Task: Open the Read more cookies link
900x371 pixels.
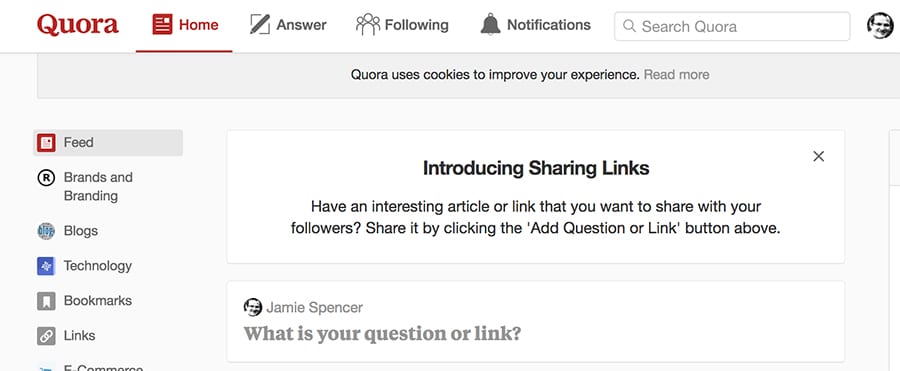Action: tap(676, 75)
